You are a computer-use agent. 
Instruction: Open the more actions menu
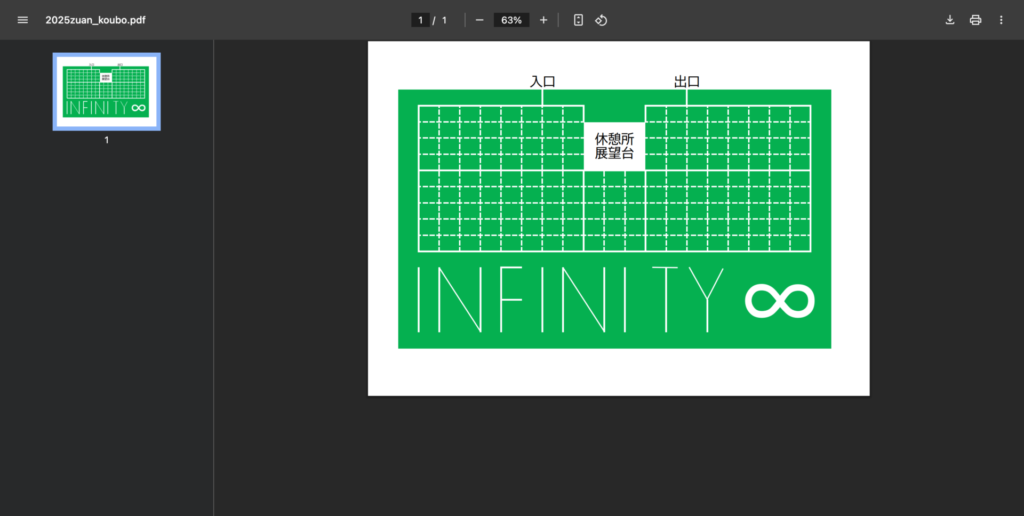click(1001, 20)
